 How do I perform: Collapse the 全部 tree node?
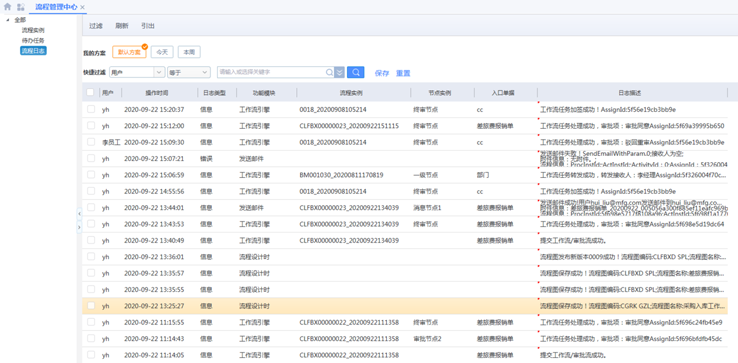point(7,20)
